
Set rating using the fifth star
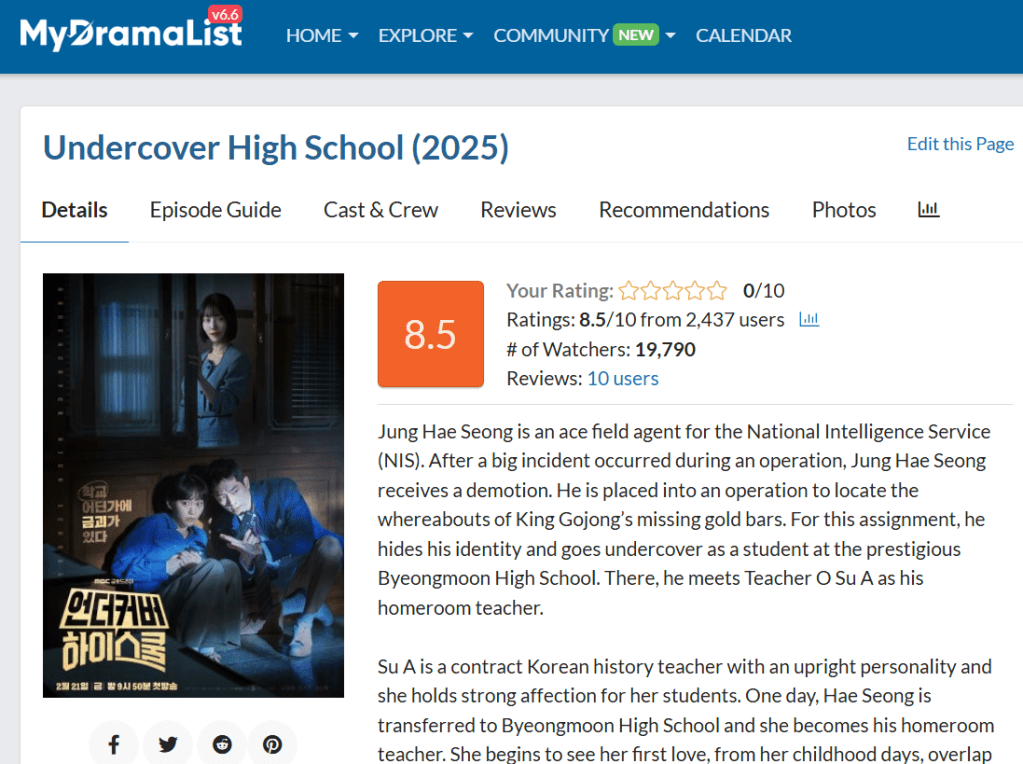pyautogui.click(x=717, y=290)
